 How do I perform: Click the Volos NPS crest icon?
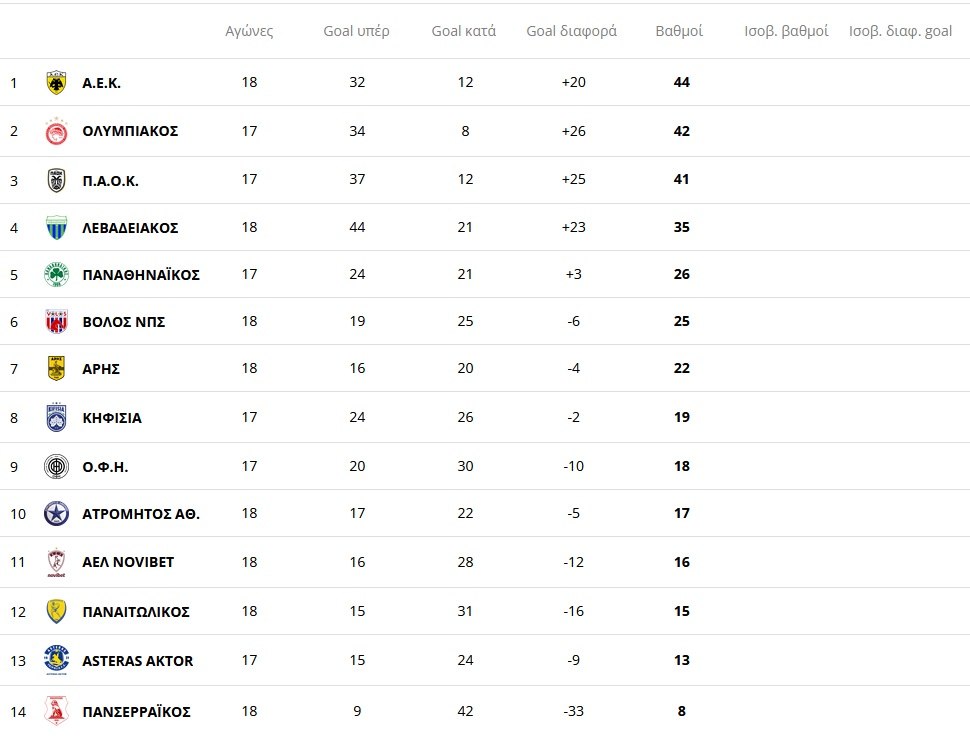[57, 322]
